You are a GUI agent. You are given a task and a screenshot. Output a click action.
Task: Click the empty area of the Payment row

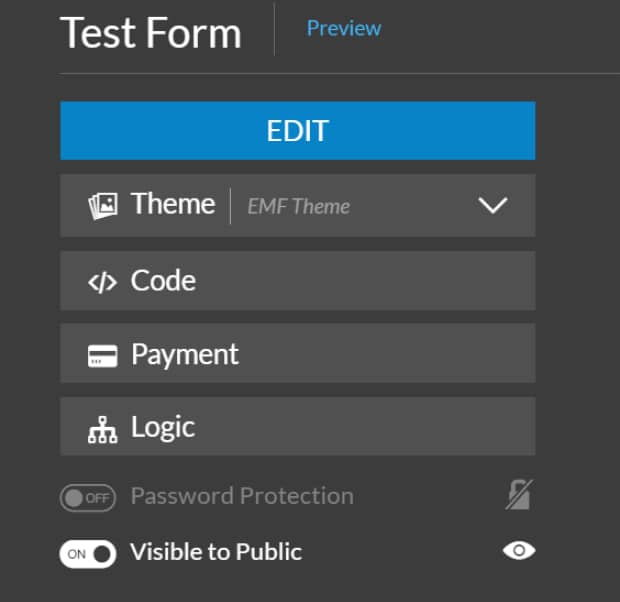[x=388, y=353]
